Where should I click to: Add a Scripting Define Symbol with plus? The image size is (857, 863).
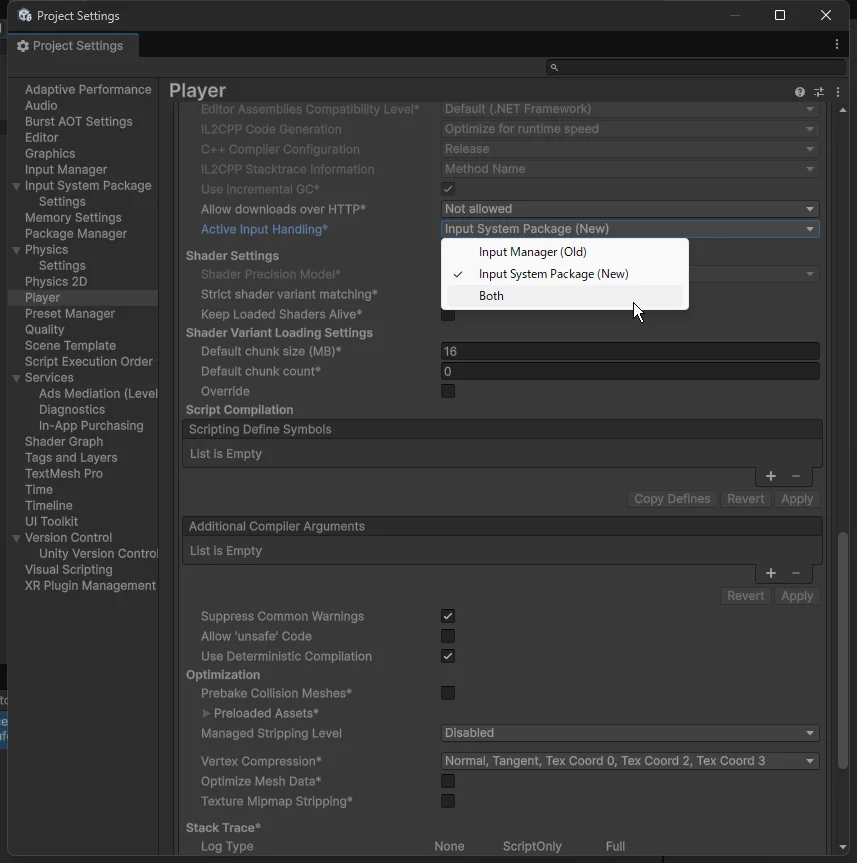[x=771, y=477]
